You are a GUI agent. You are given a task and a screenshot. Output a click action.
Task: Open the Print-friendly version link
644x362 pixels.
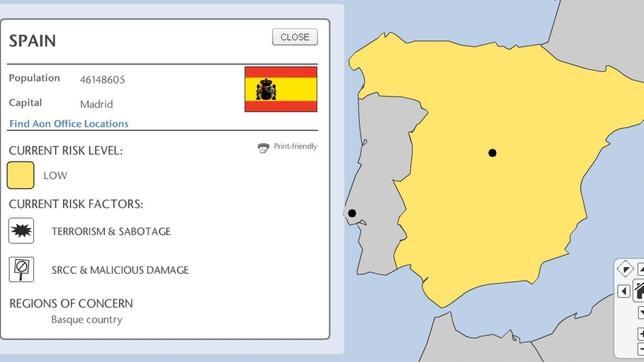click(x=295, y=146)
